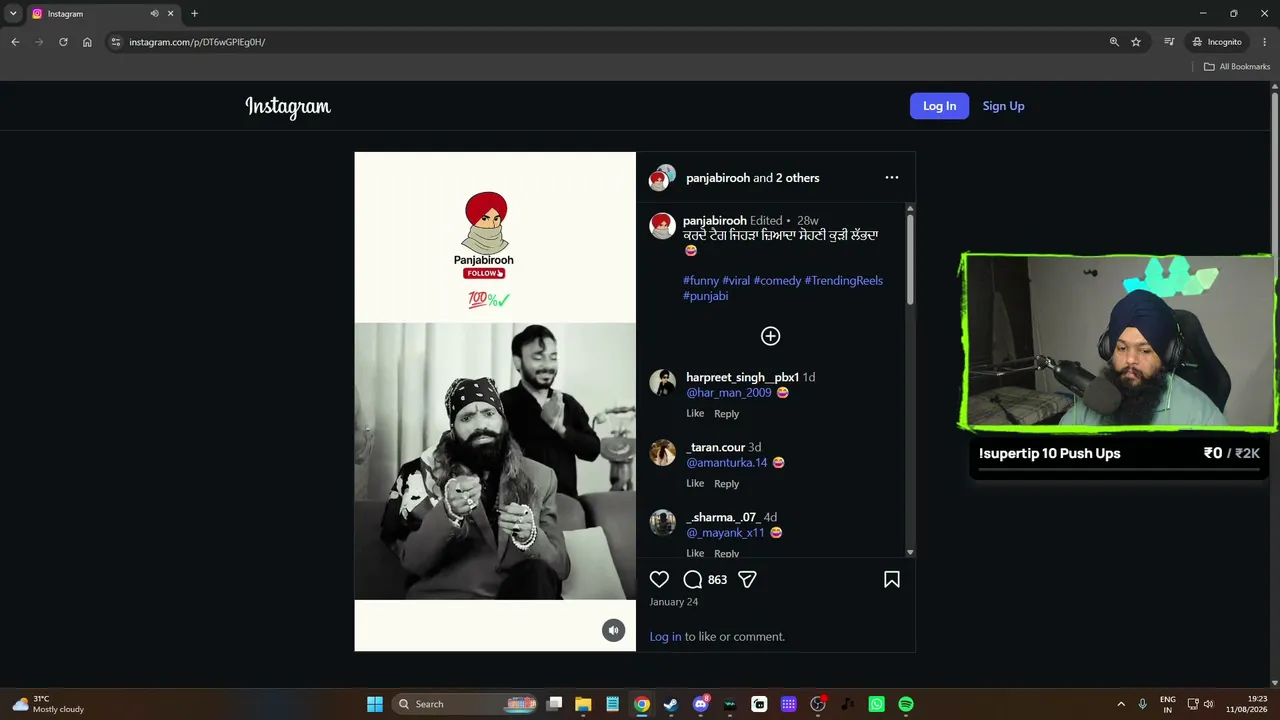Open Chrome's tab search dropdown
Viewport: 1280px width, 720px height.
click(x=13, y=14)
